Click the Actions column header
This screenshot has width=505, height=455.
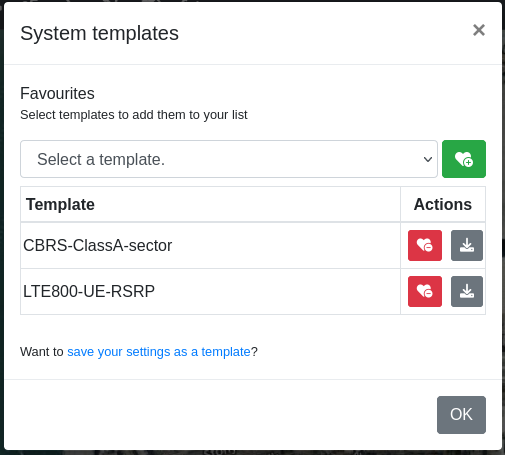click(443, 204)
